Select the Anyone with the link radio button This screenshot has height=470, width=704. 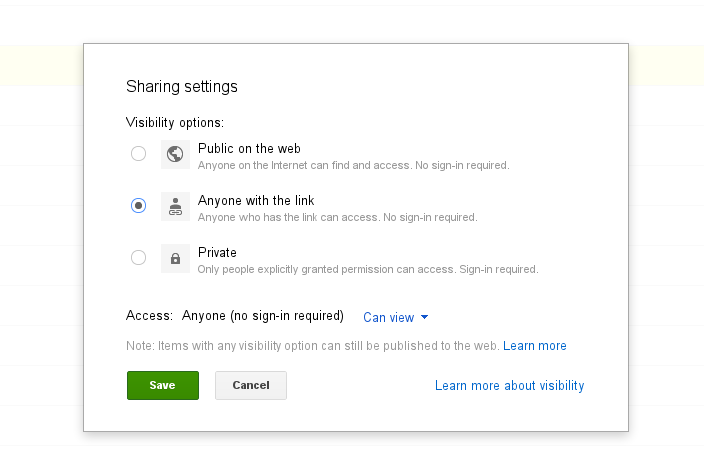[138, 205]
